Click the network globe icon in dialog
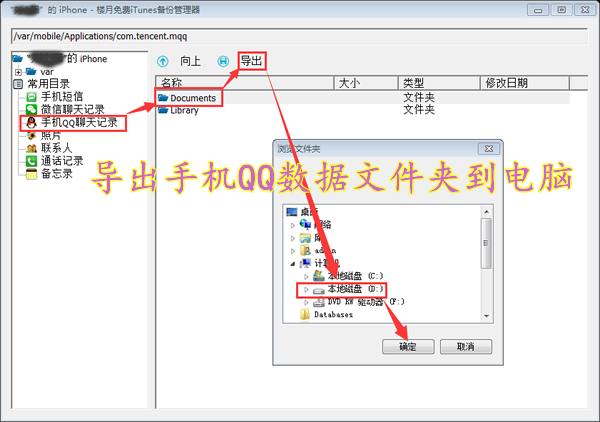Screen dimensions: 600x422 point(305,224)
